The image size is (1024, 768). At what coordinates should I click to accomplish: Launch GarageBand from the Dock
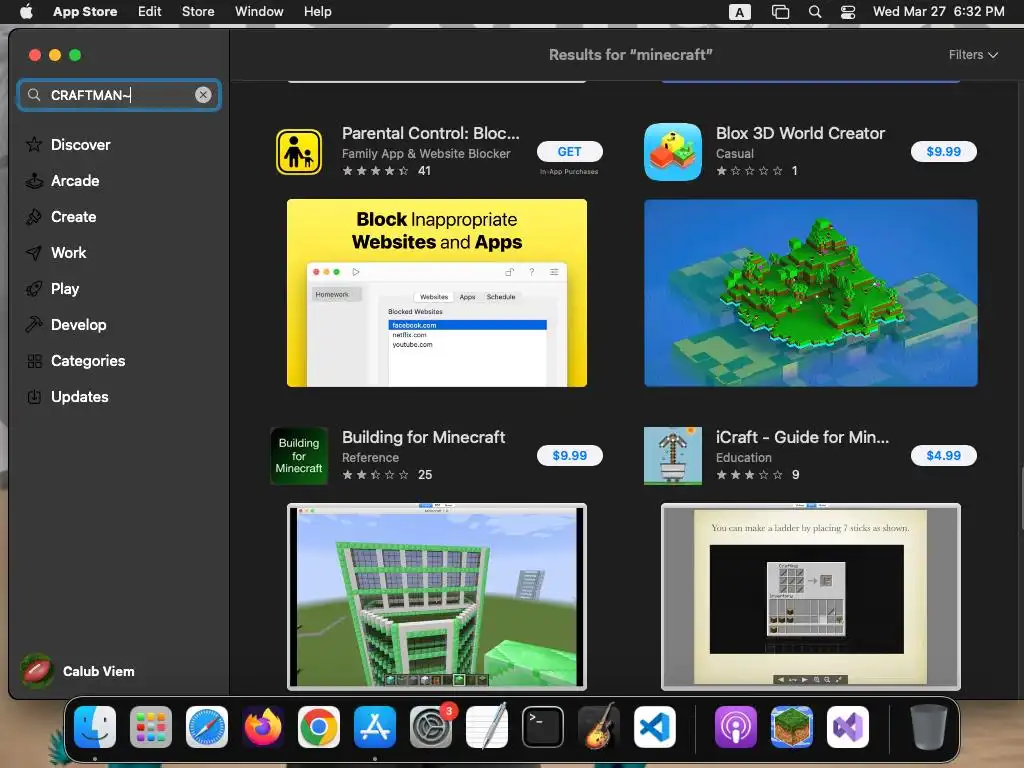click(x=599, y=726)
